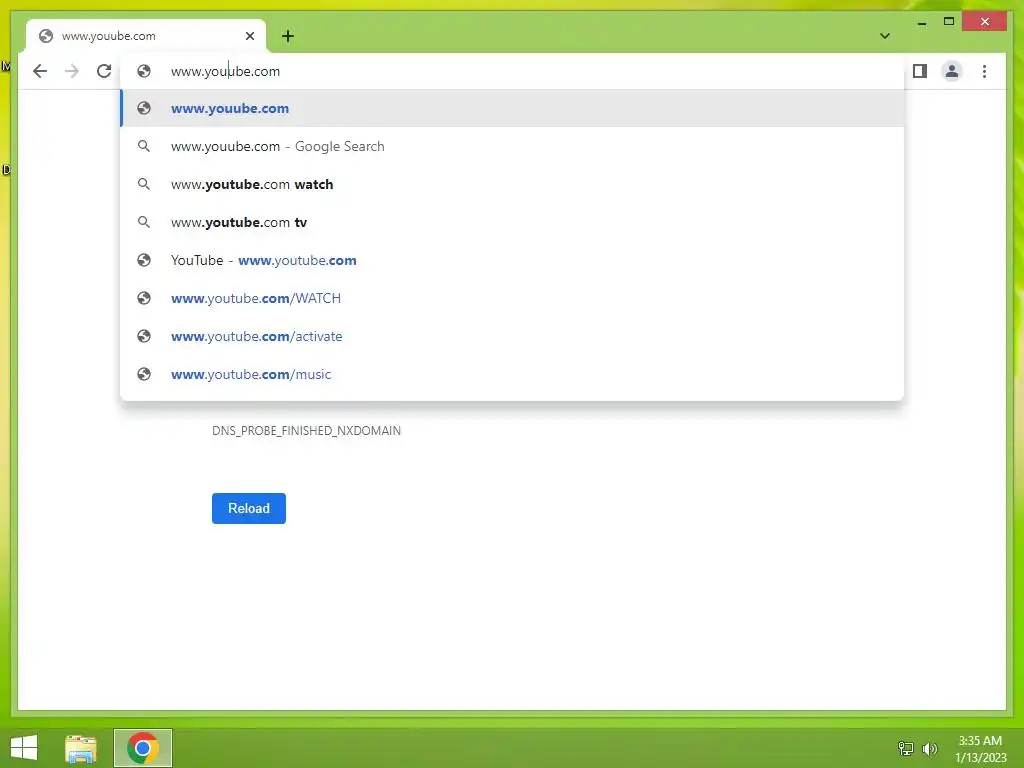Open the www.youtube.com/WATCH suggestion
This screenshot has width=1024, height=768.
pos(513,298)
